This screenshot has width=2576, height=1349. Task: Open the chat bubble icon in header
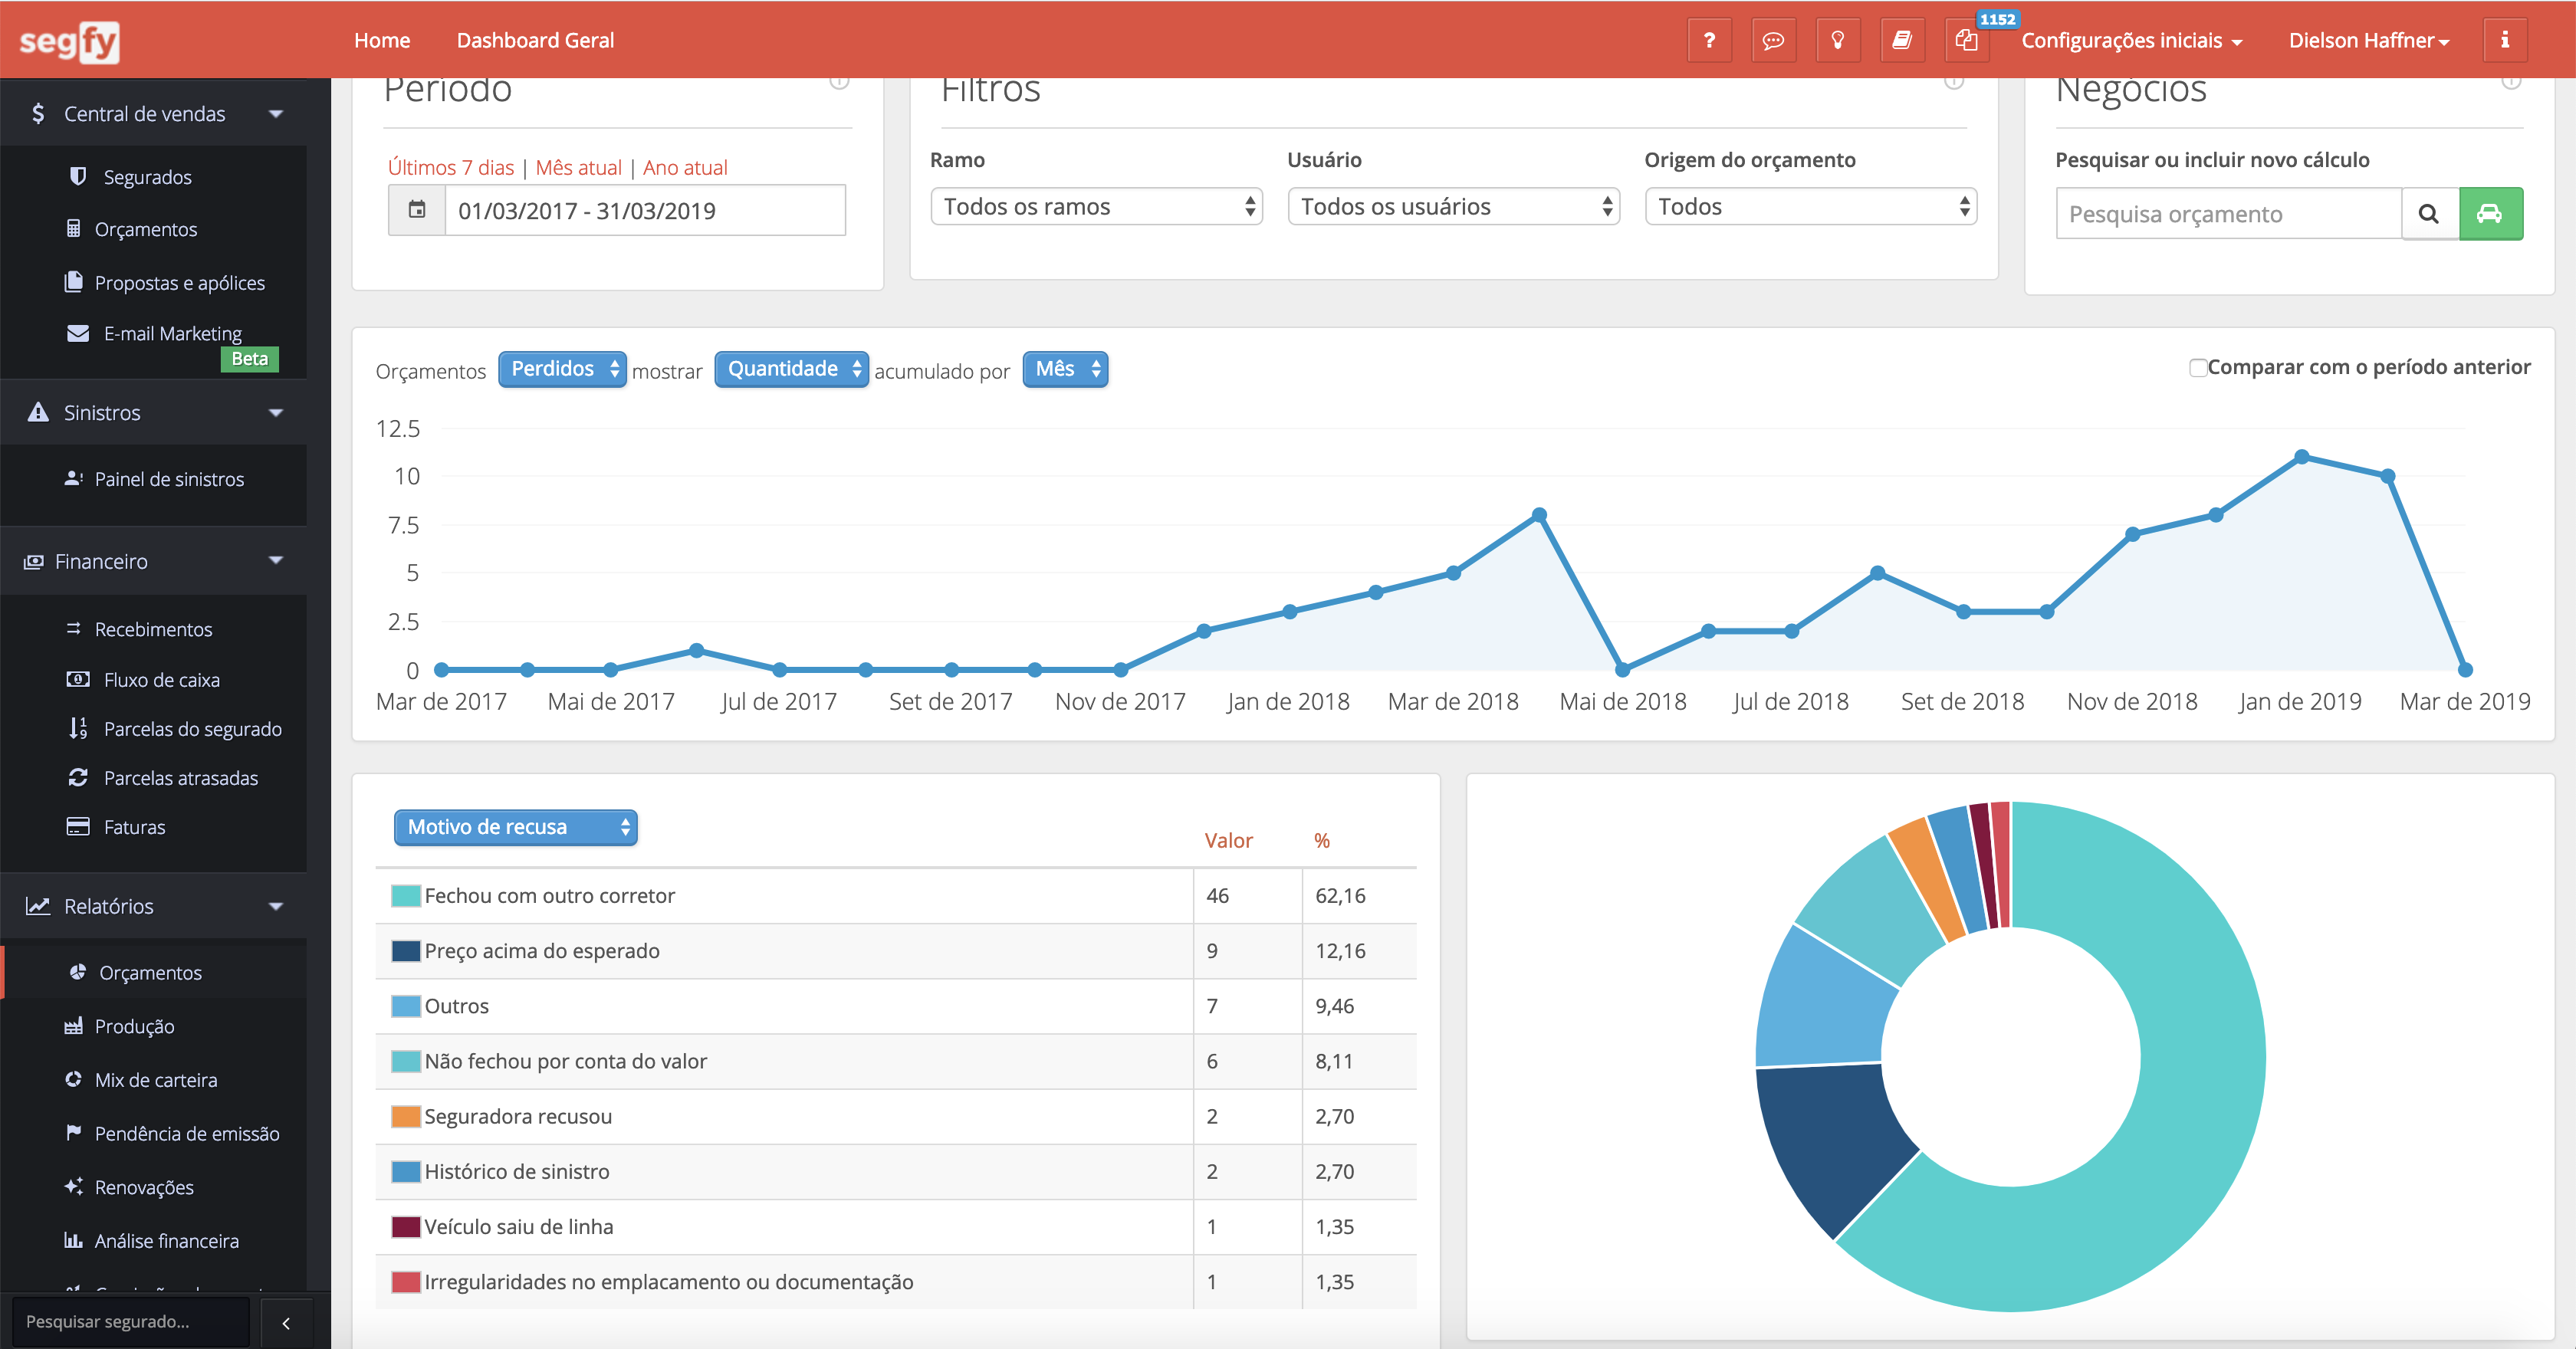1773,41
